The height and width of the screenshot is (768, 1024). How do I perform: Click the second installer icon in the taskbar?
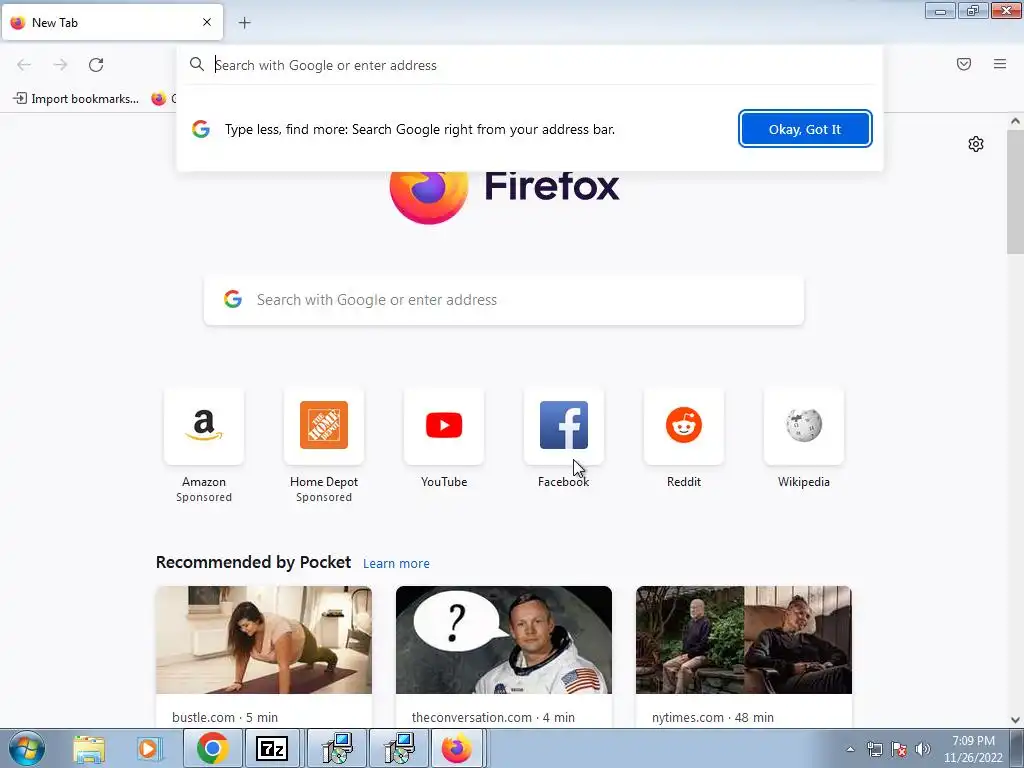tap(399, 748)
